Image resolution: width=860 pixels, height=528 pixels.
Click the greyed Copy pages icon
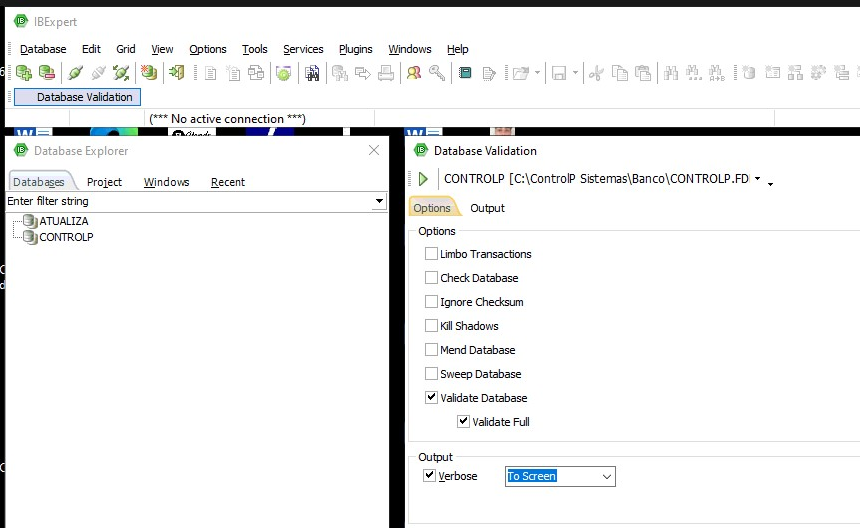(x=620, y=73)
